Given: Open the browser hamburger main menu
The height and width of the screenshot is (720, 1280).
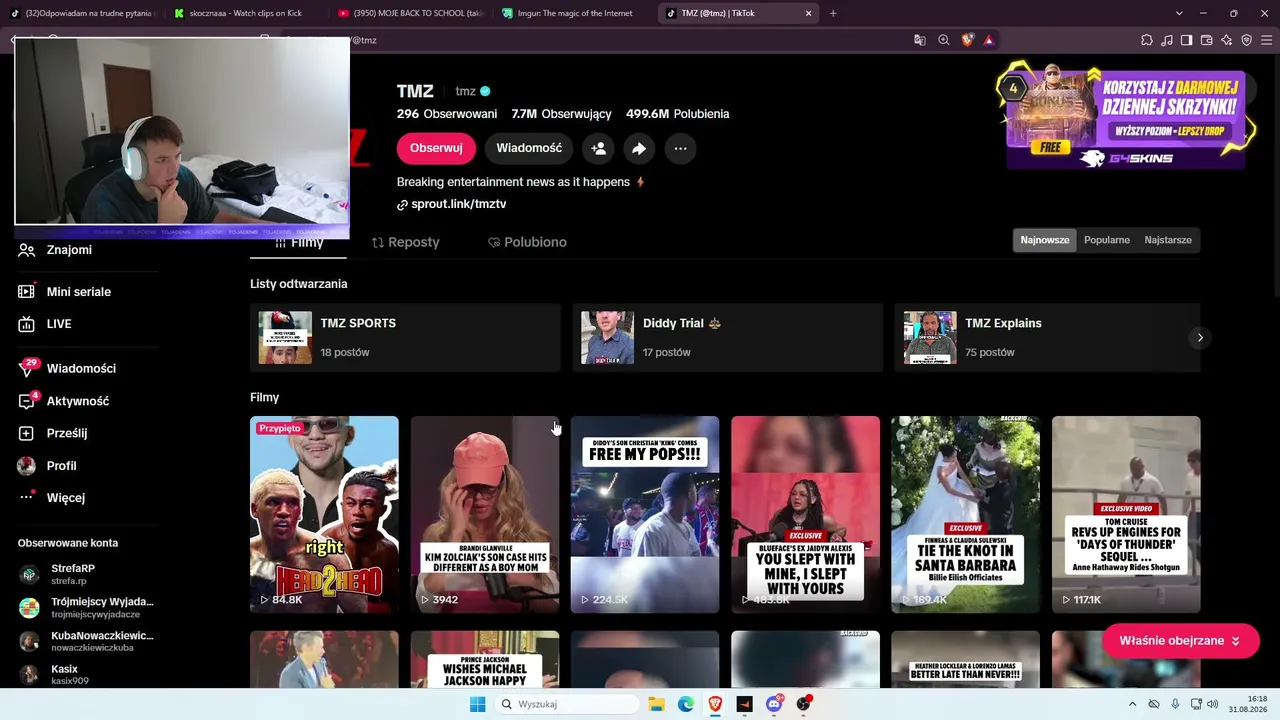Looking at the screenshot, I should point(1267,40).
